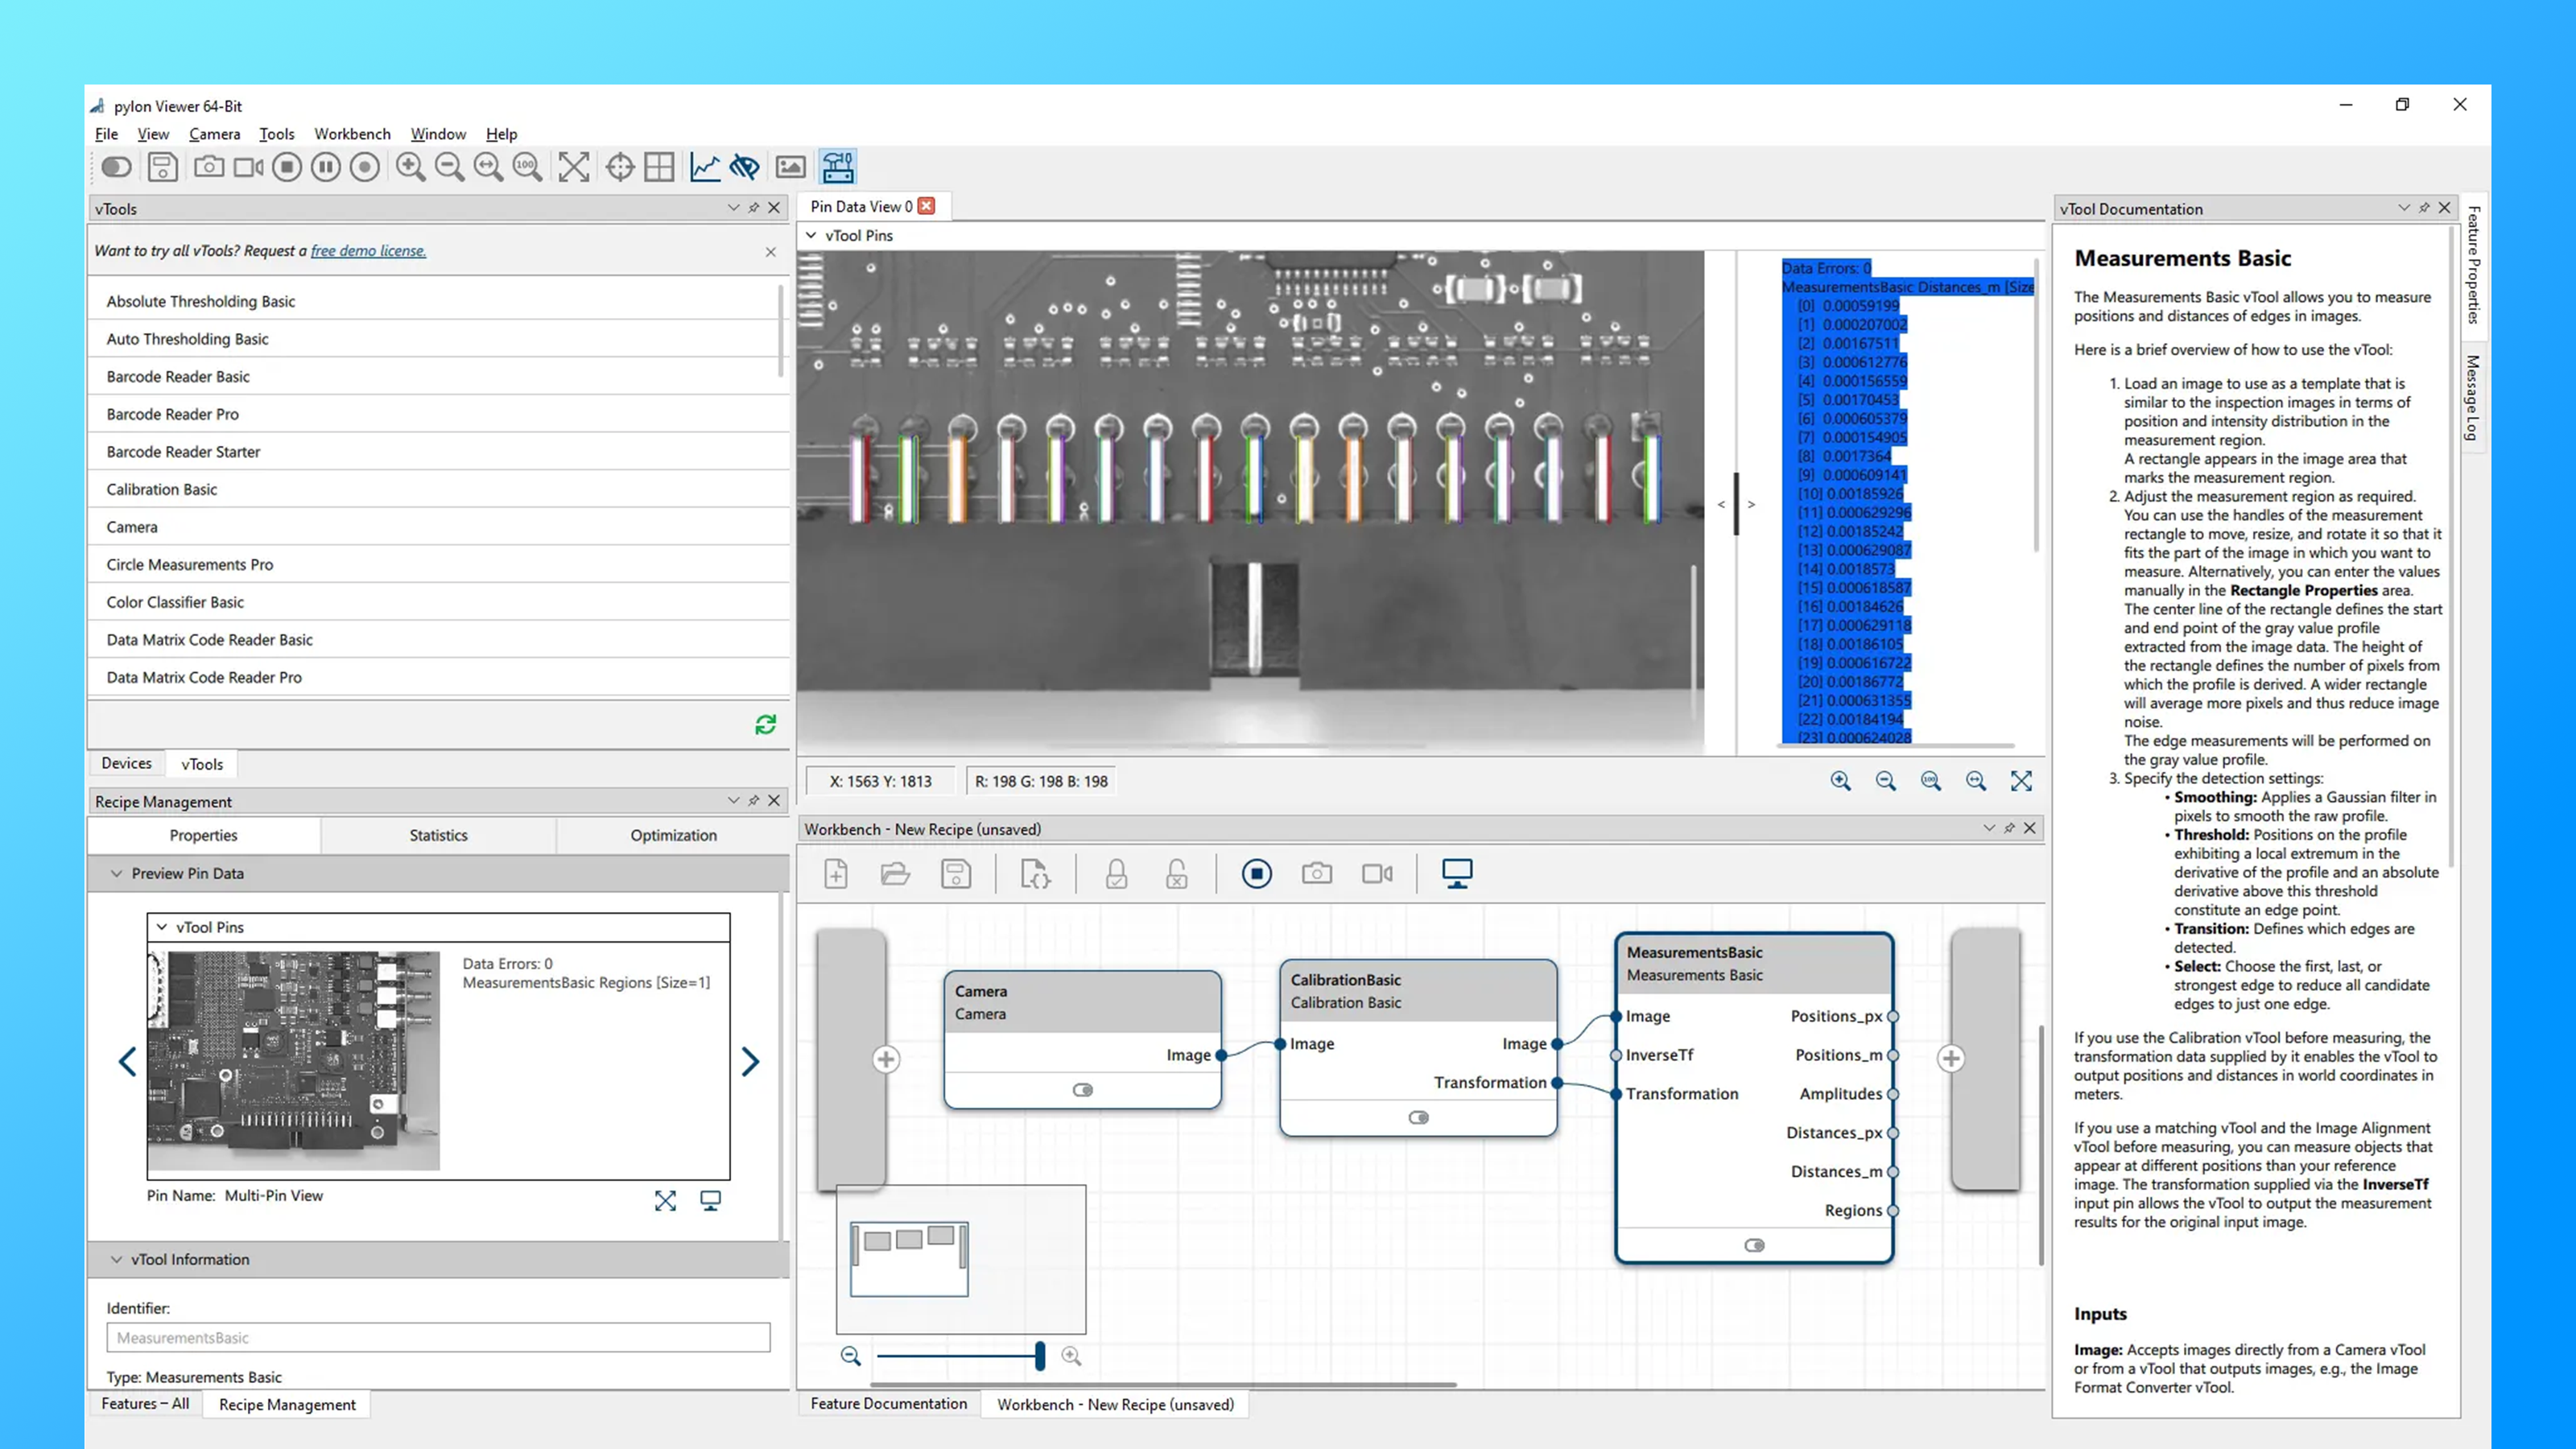Toggle the switch on the Camera vTool node

[1083, 1090]
